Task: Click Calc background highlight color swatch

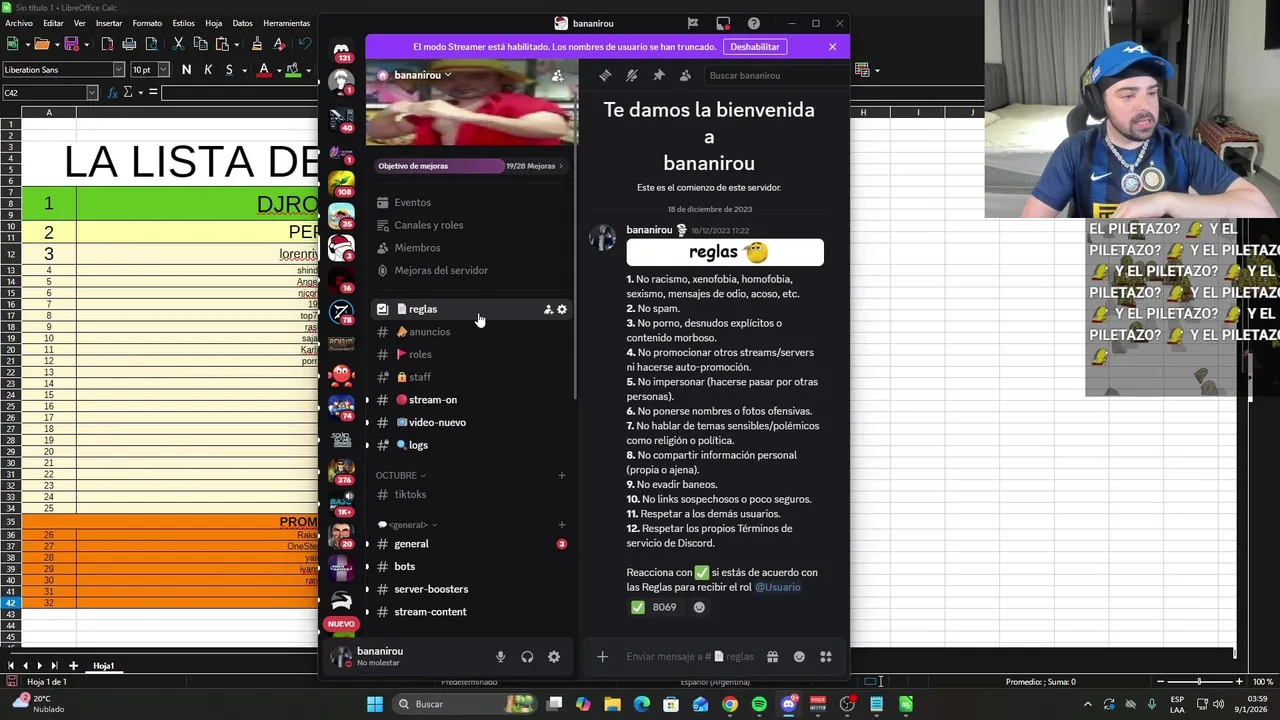Action: coord(293,70)
